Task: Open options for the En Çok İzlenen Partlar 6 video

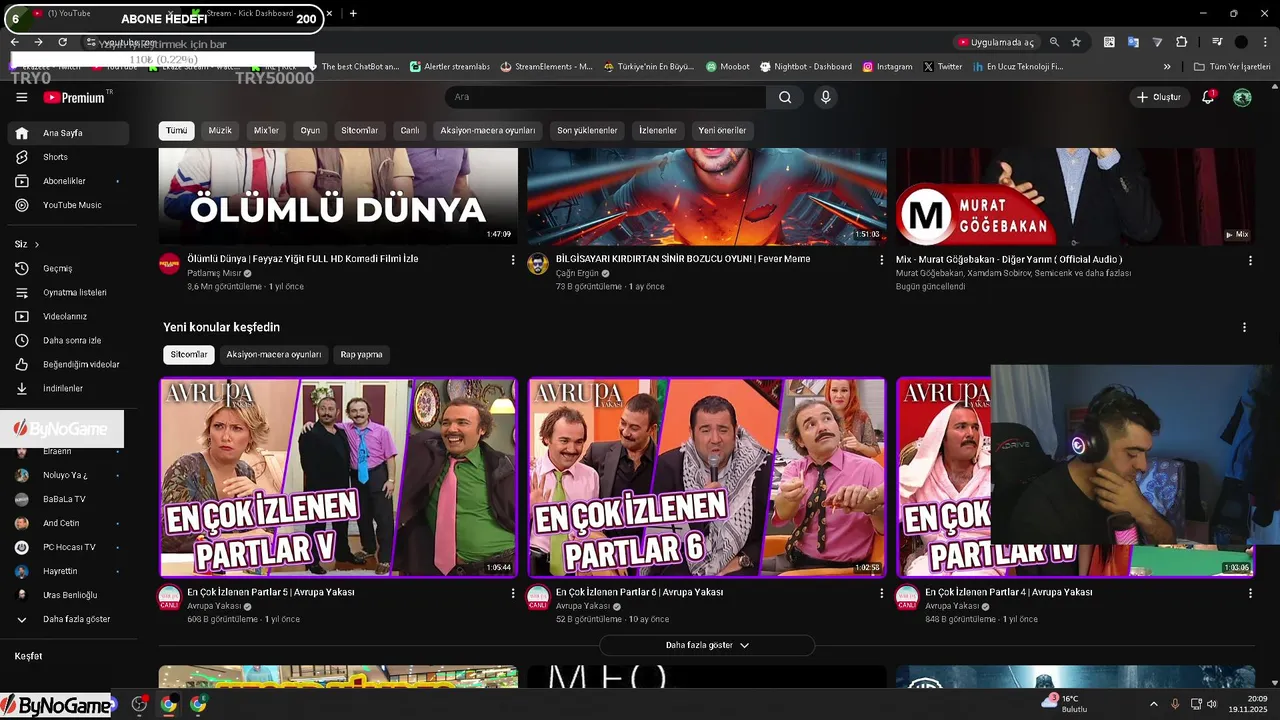Action: [x=882, y=593]
